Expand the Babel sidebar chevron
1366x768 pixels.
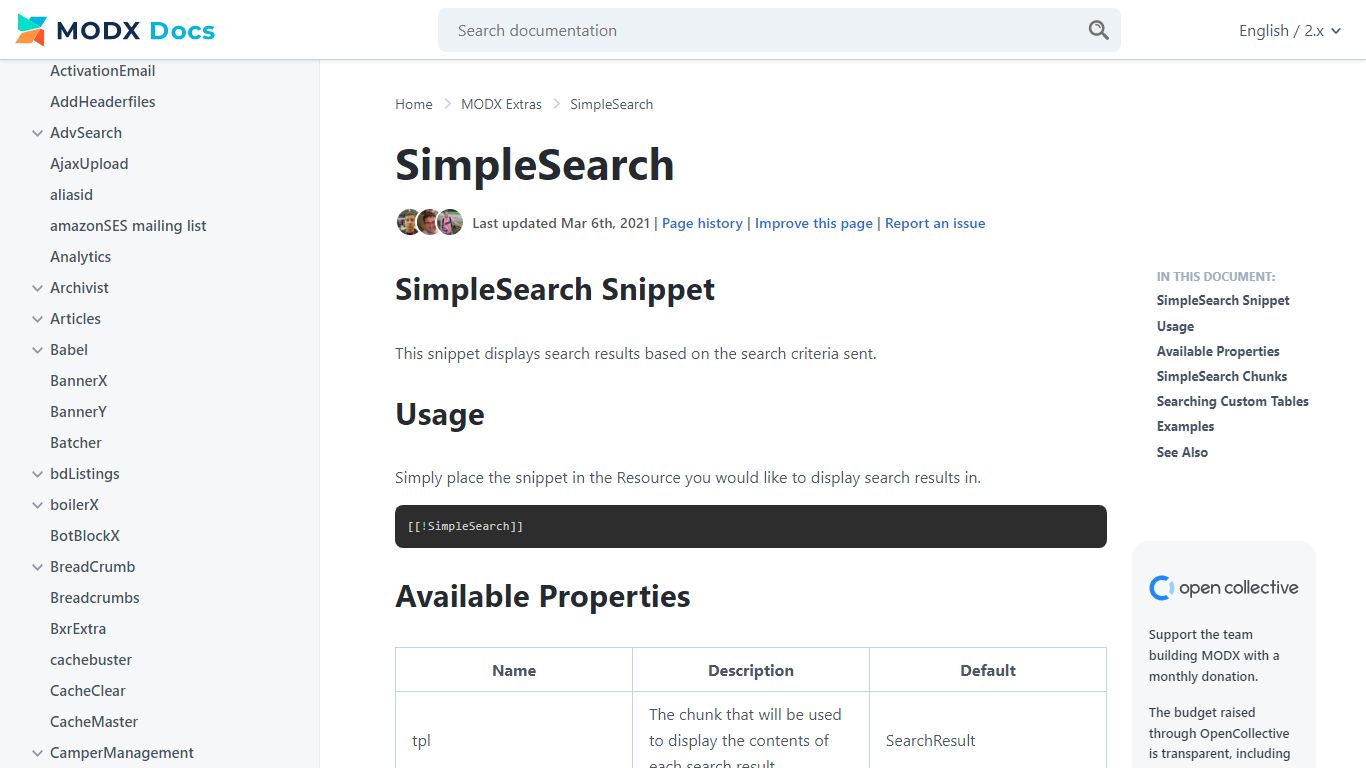click(x=37, y=350)
